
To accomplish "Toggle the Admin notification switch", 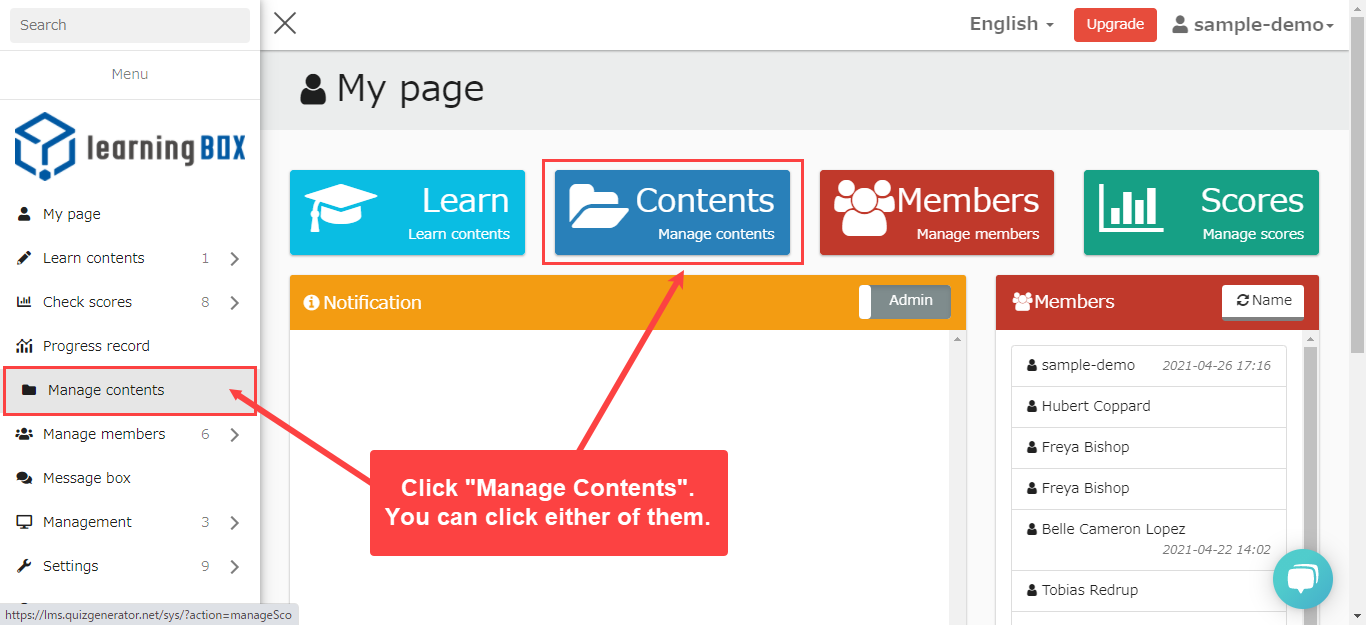I will [904, 301].
